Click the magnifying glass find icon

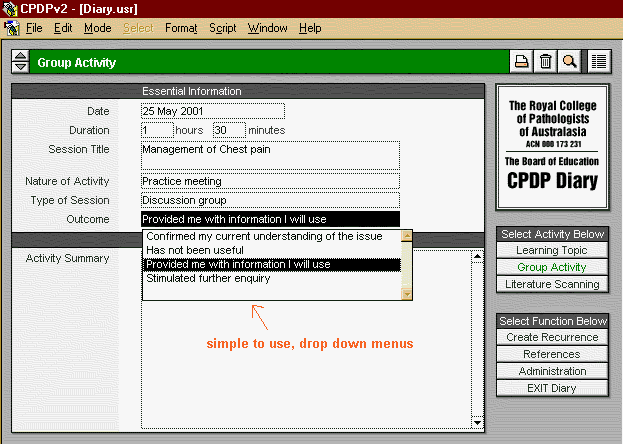pos(569,62)
